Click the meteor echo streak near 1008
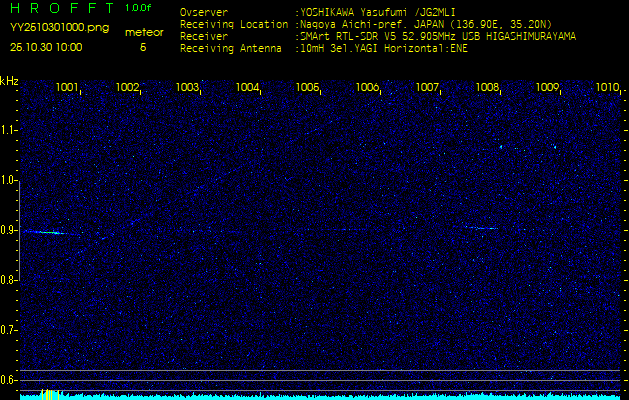The height and width of the screenshot is (400, 629). [x=481, y=228]
